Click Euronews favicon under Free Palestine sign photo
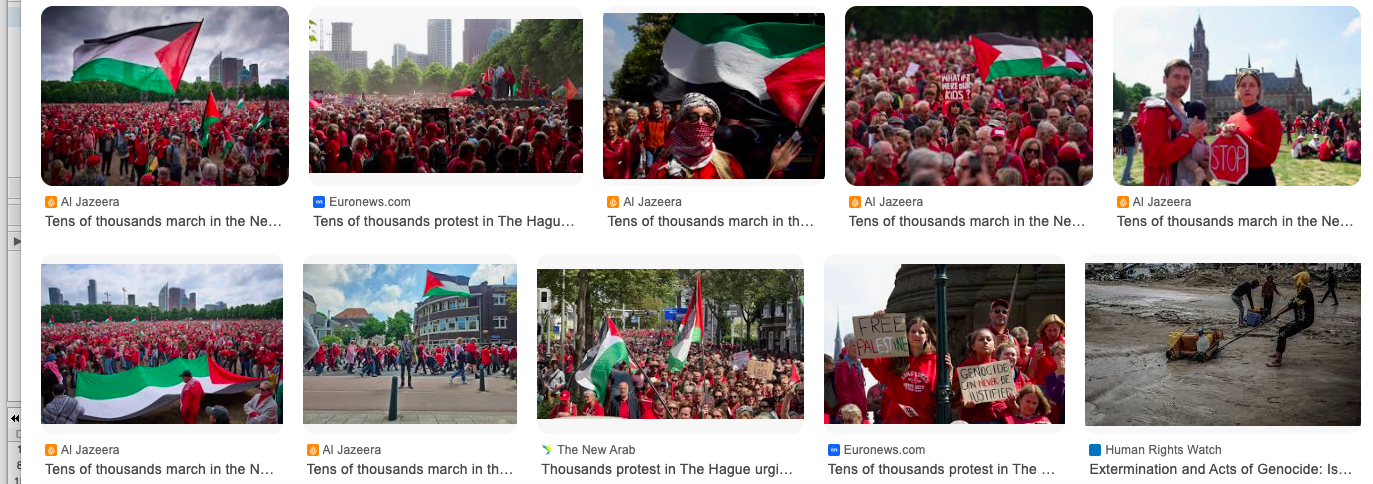 coord(834,450)
